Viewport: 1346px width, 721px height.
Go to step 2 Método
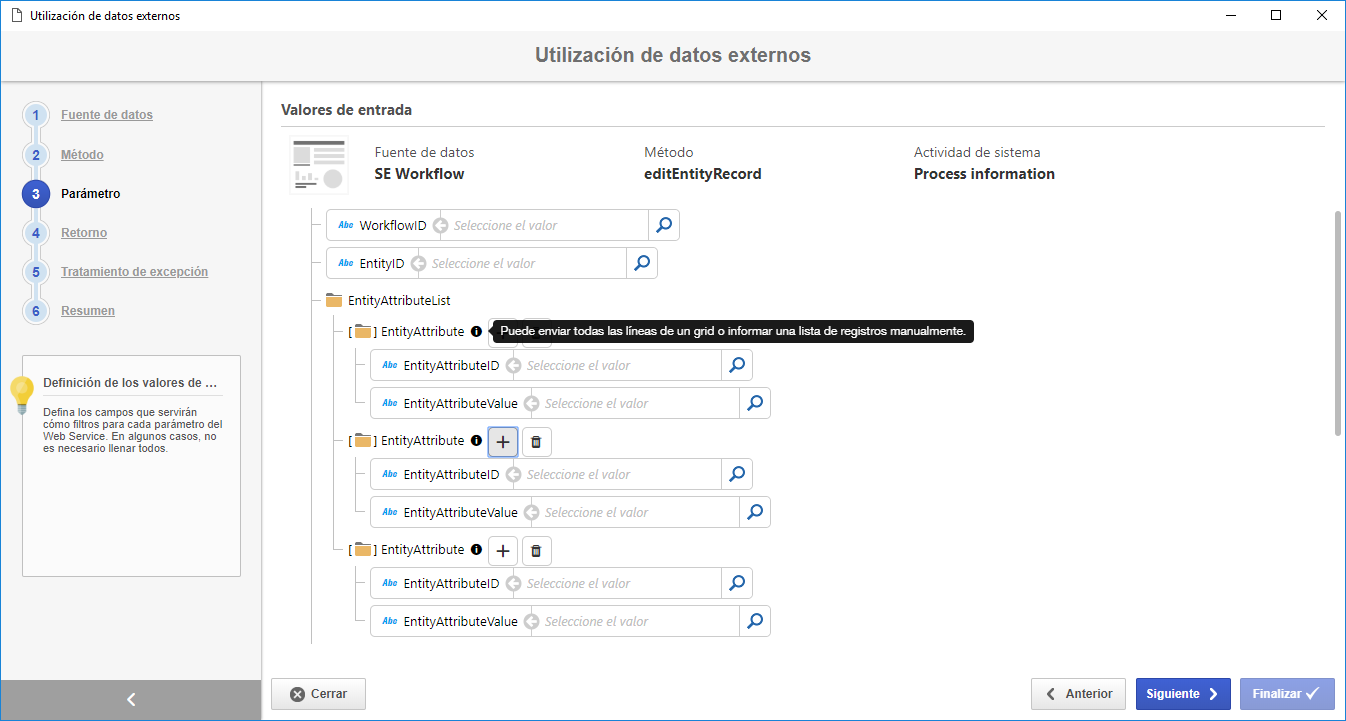82,155
